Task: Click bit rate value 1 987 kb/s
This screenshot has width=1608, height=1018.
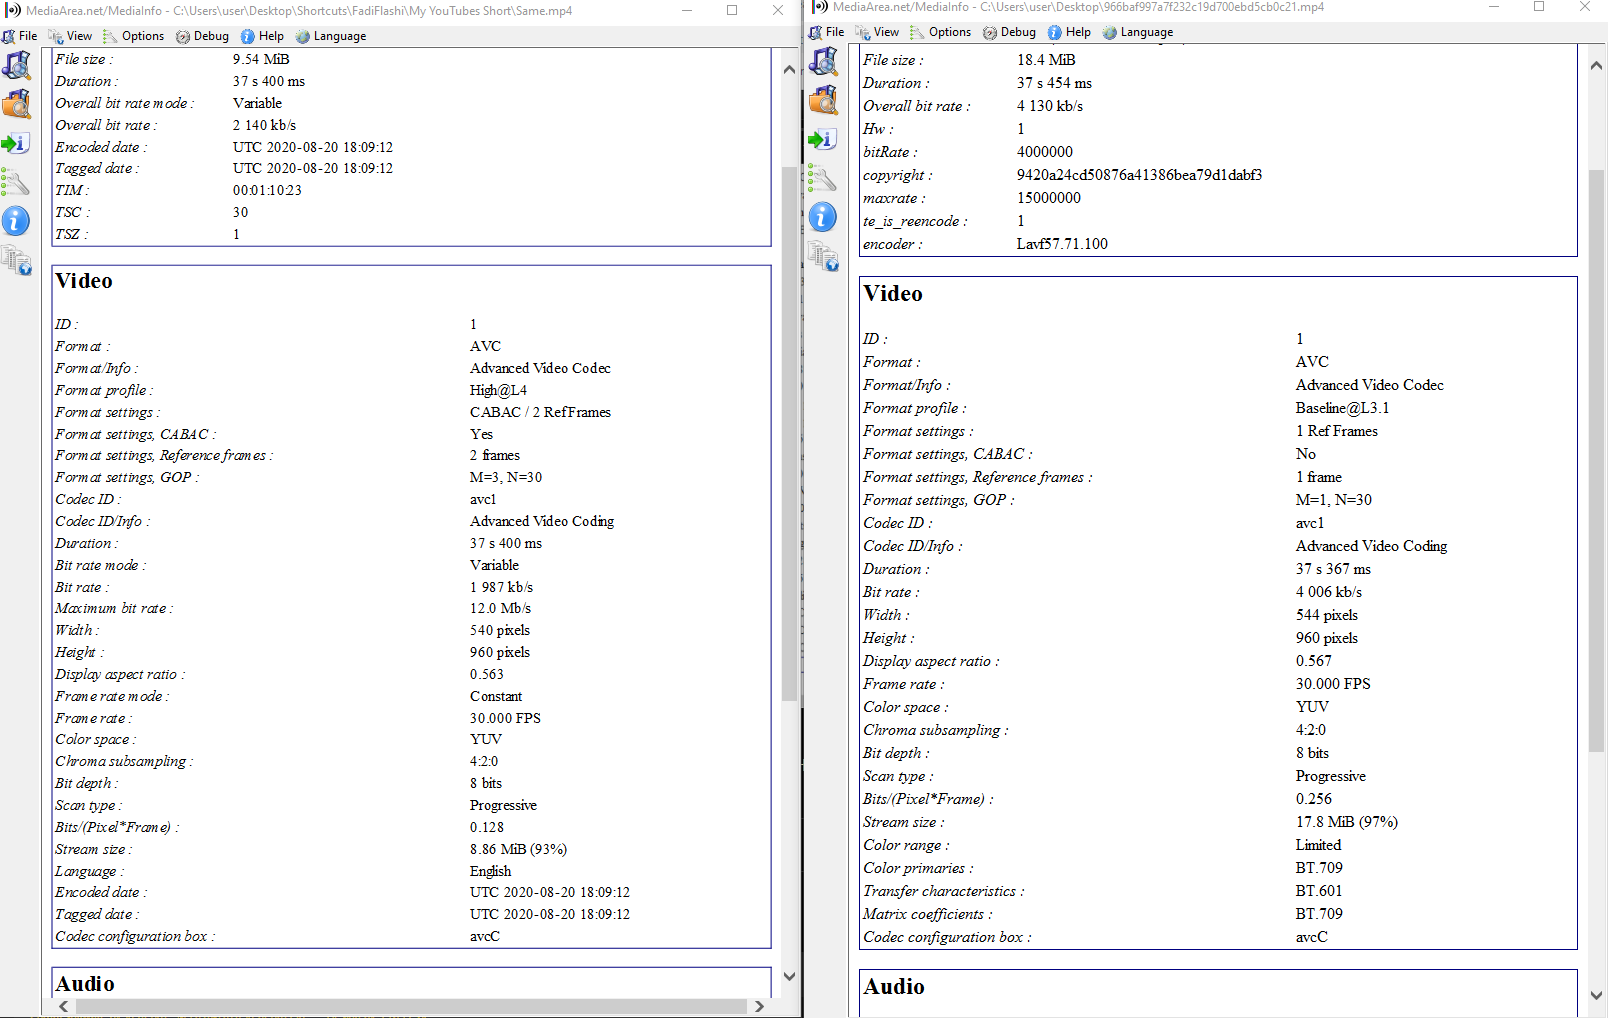Action: point(501,587)
